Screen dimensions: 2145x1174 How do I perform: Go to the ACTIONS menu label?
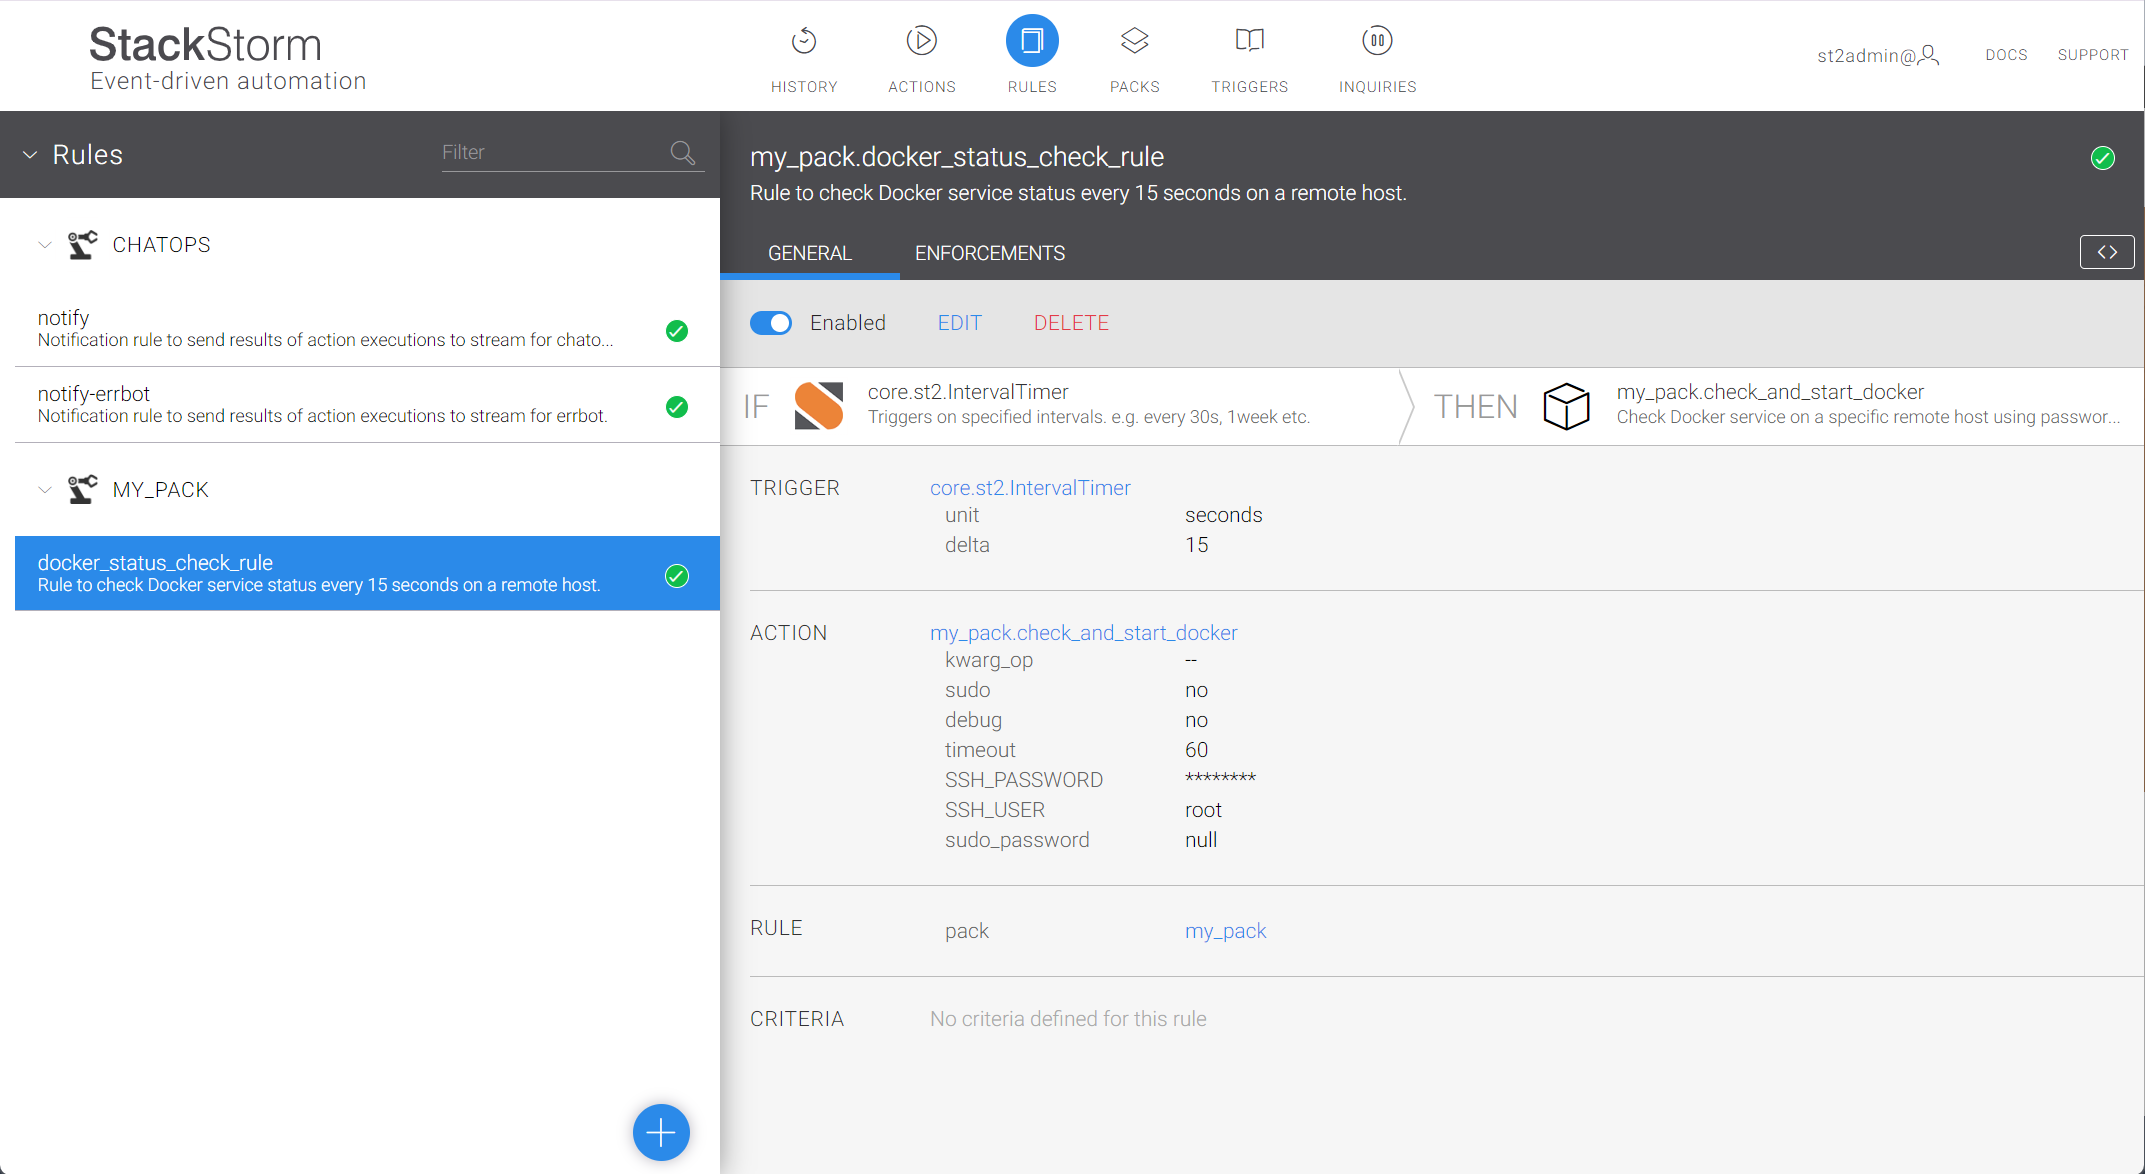(x=922, y=87)
